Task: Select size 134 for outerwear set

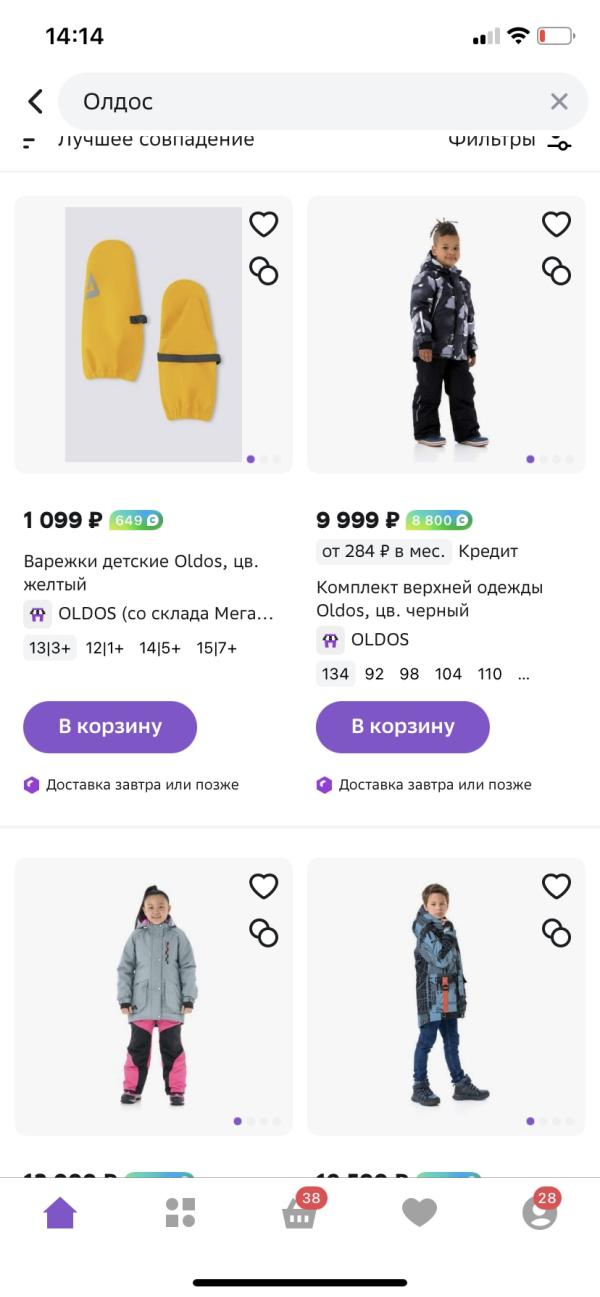Action: point(335,673)
